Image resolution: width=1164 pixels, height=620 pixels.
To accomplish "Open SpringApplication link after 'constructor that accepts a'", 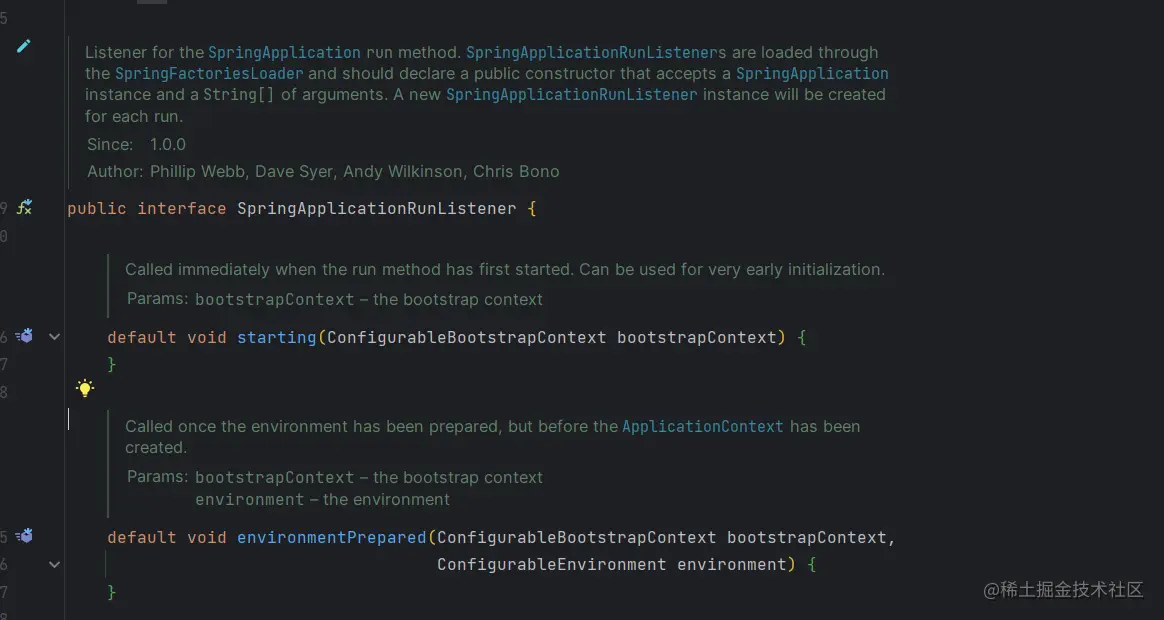I will (812, 74).
